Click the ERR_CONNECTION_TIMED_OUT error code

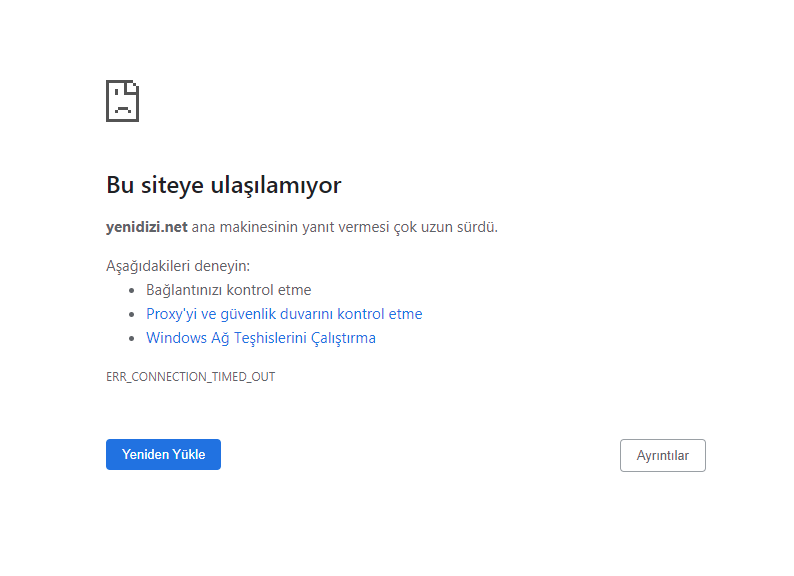click(x=190, y=377)
